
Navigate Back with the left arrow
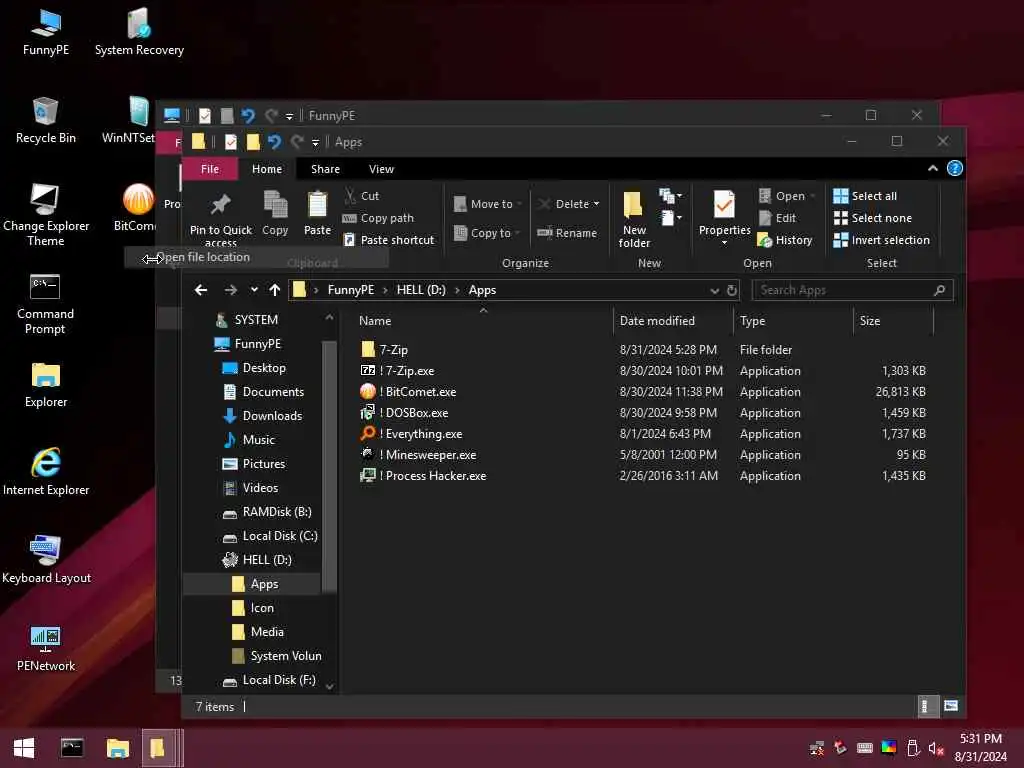201,290
